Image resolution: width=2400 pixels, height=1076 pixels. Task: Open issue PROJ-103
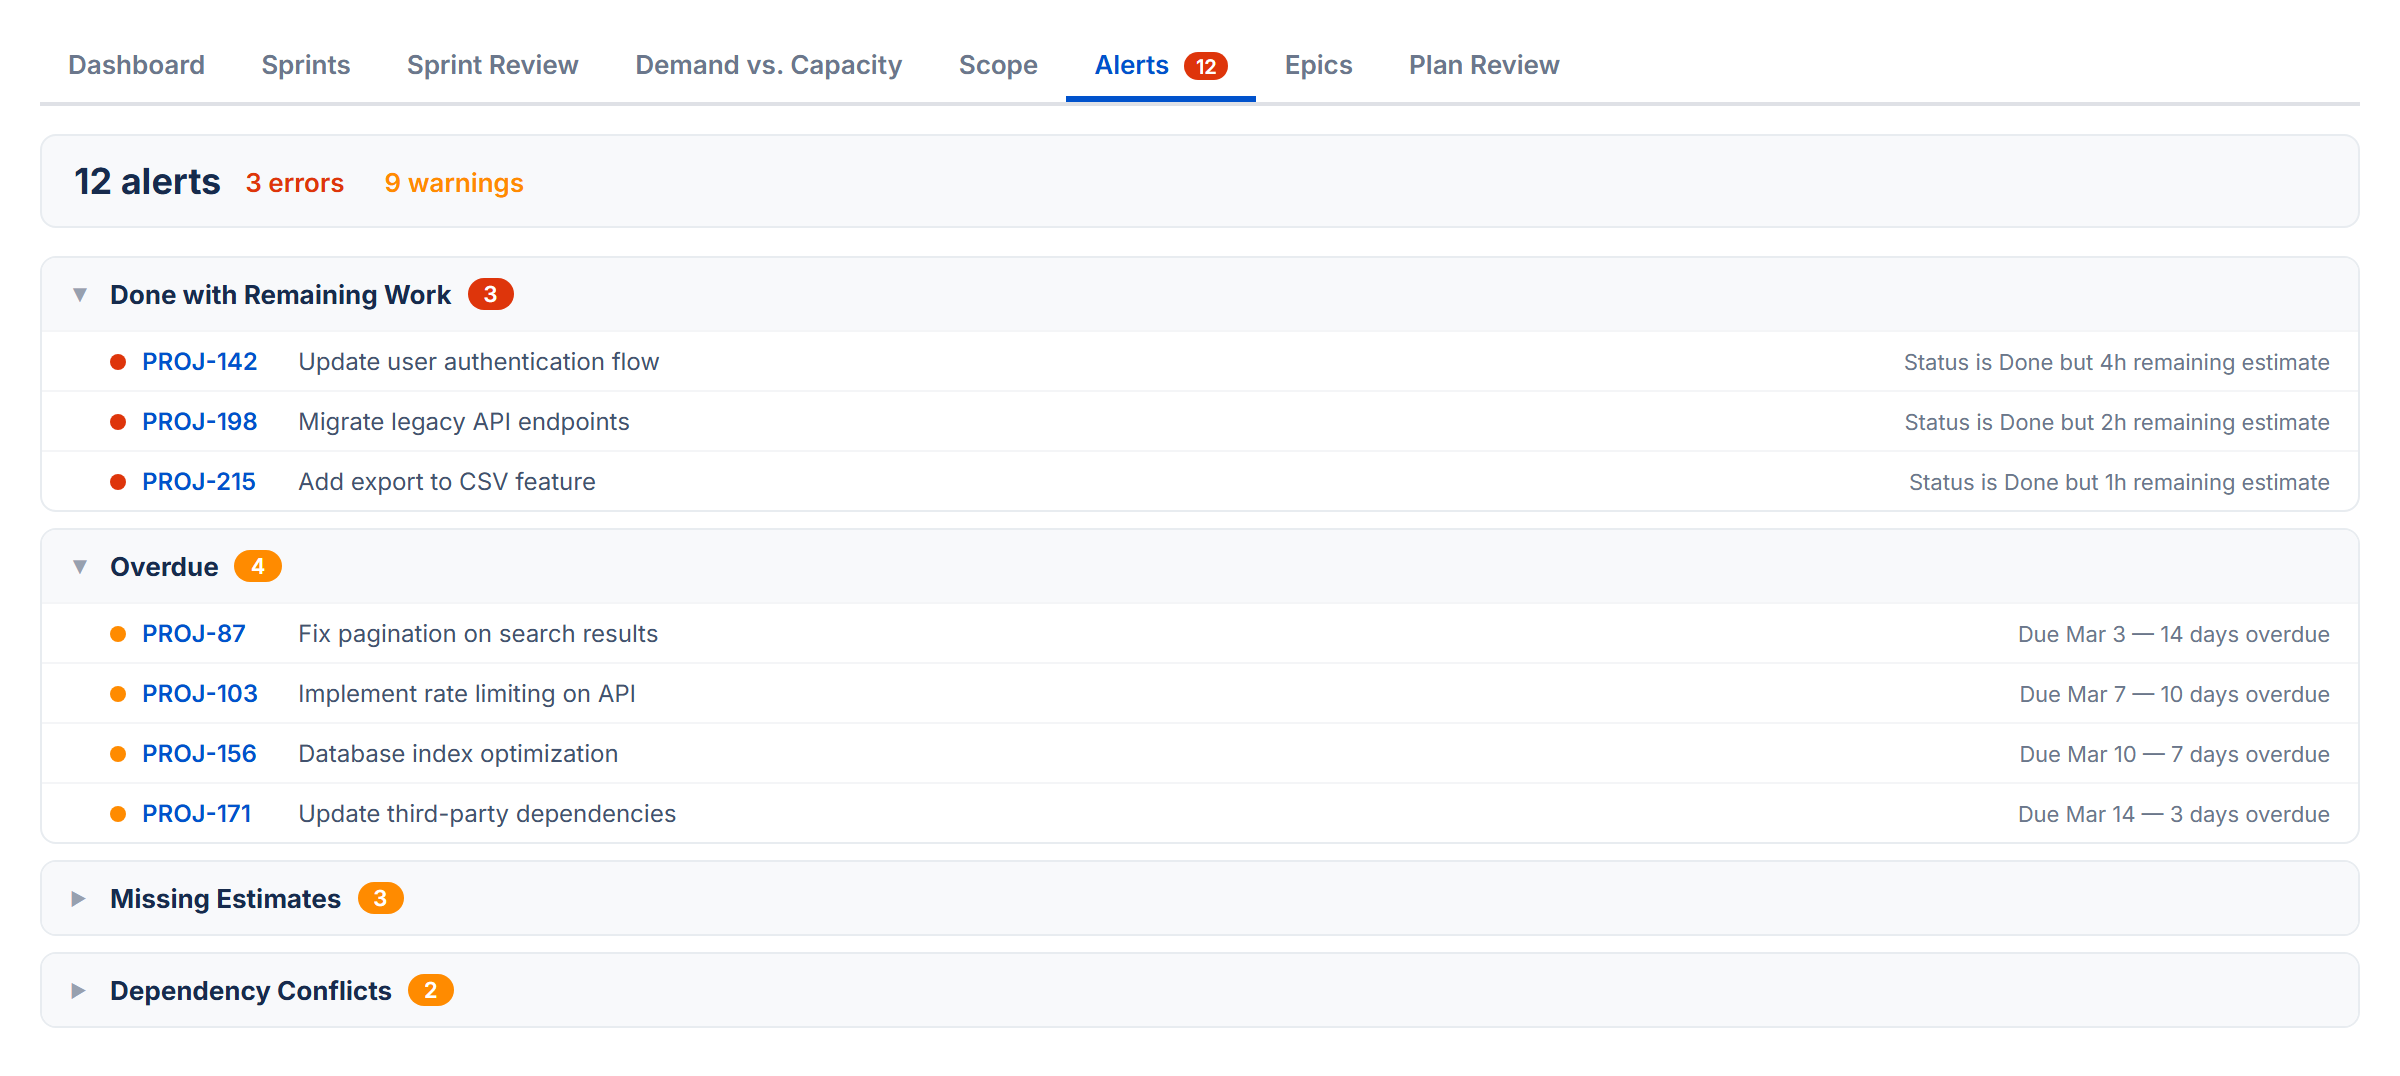(x=198, y=693)
